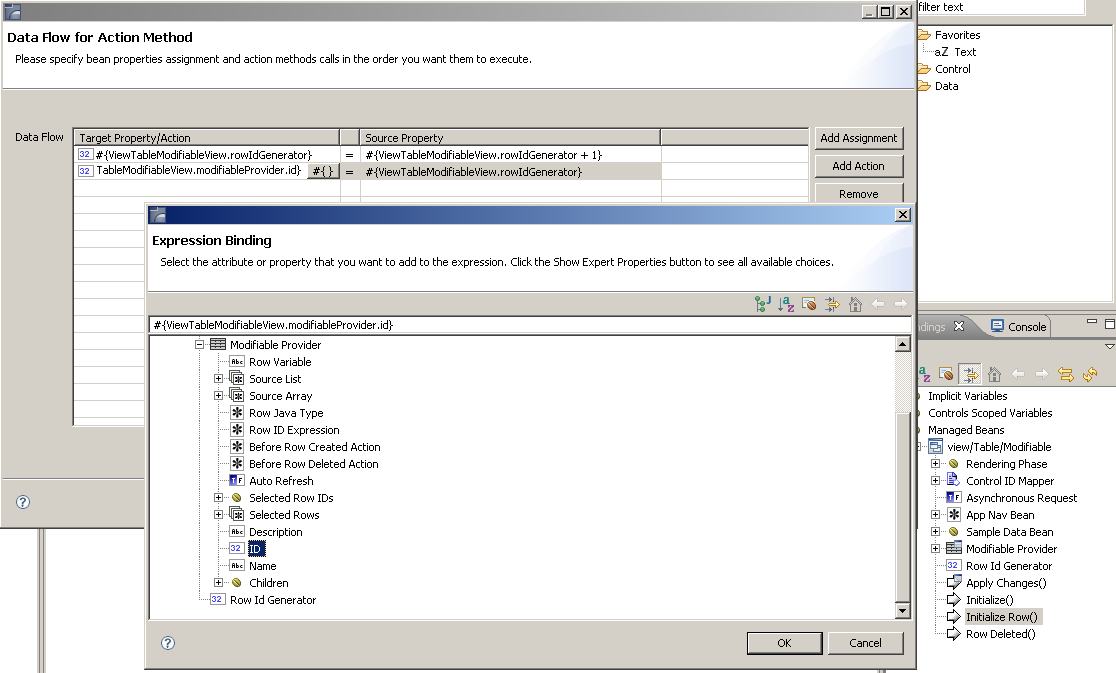The width and height of the screenshot is (1116, 673).
Task: Expand the Children node
Action: 219,583
